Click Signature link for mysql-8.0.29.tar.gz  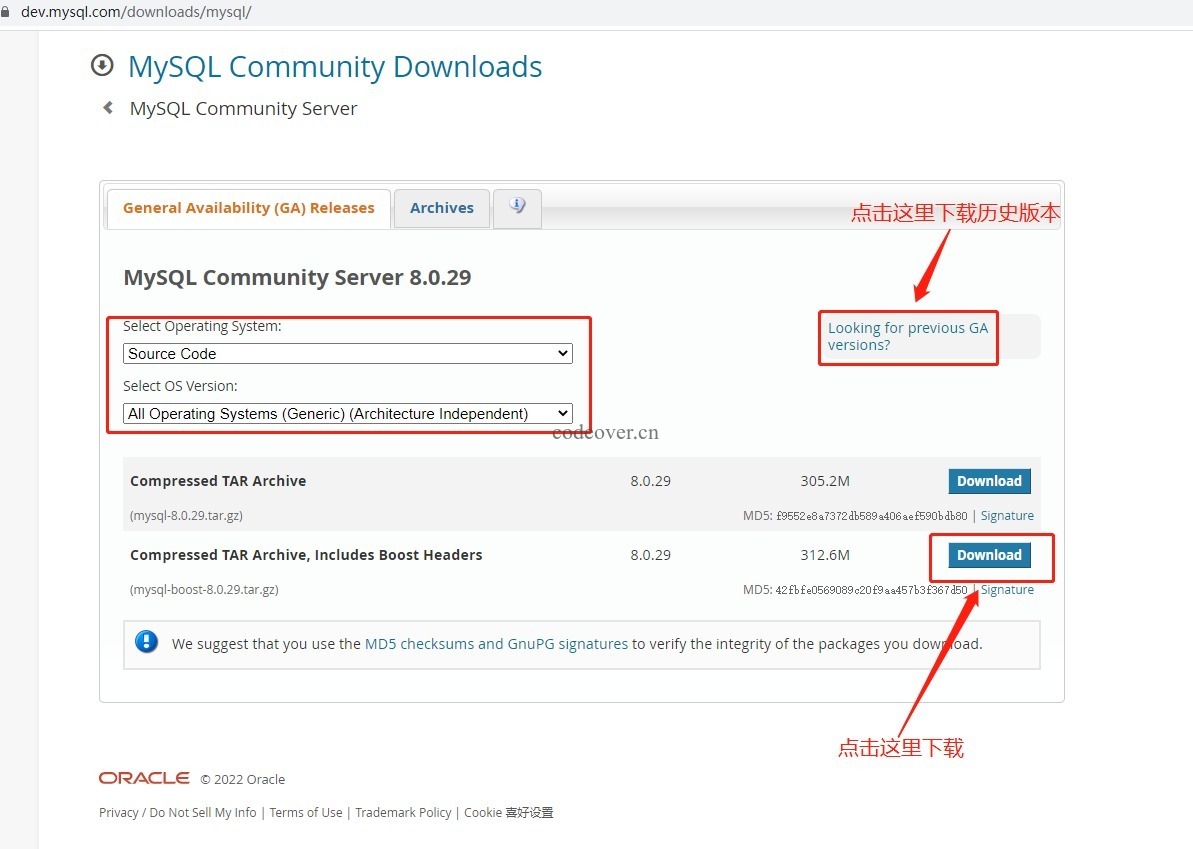[1007, 516]
